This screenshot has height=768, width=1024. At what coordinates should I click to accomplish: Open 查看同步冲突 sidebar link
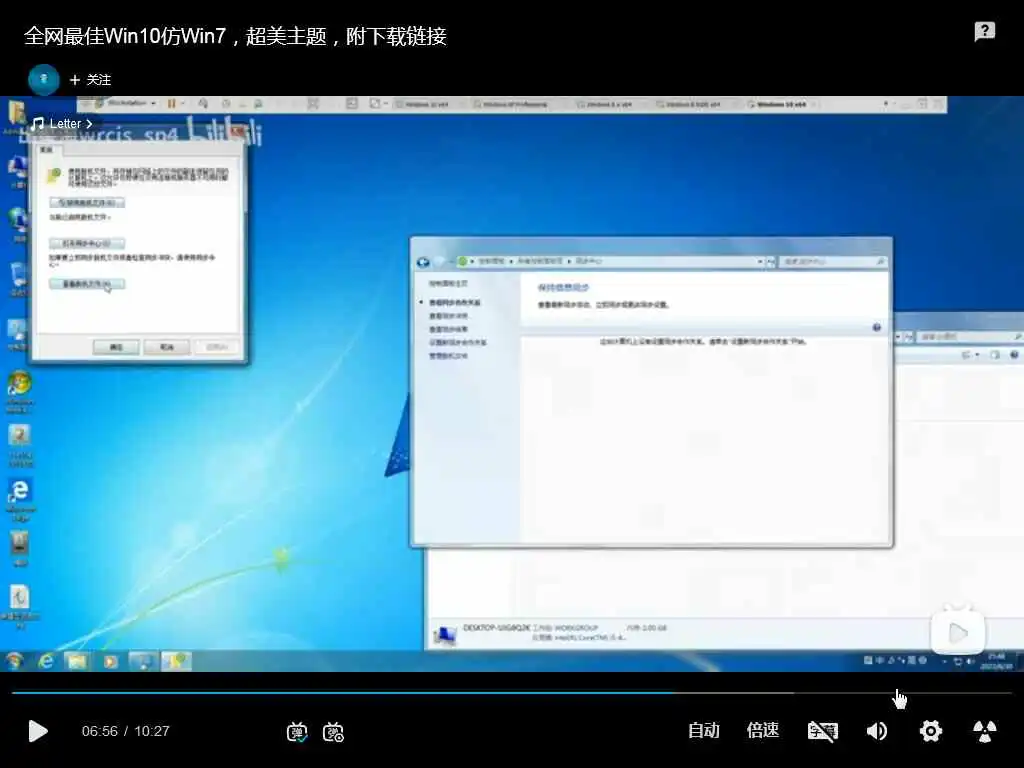pyautogui.click(x=448, y=316)
